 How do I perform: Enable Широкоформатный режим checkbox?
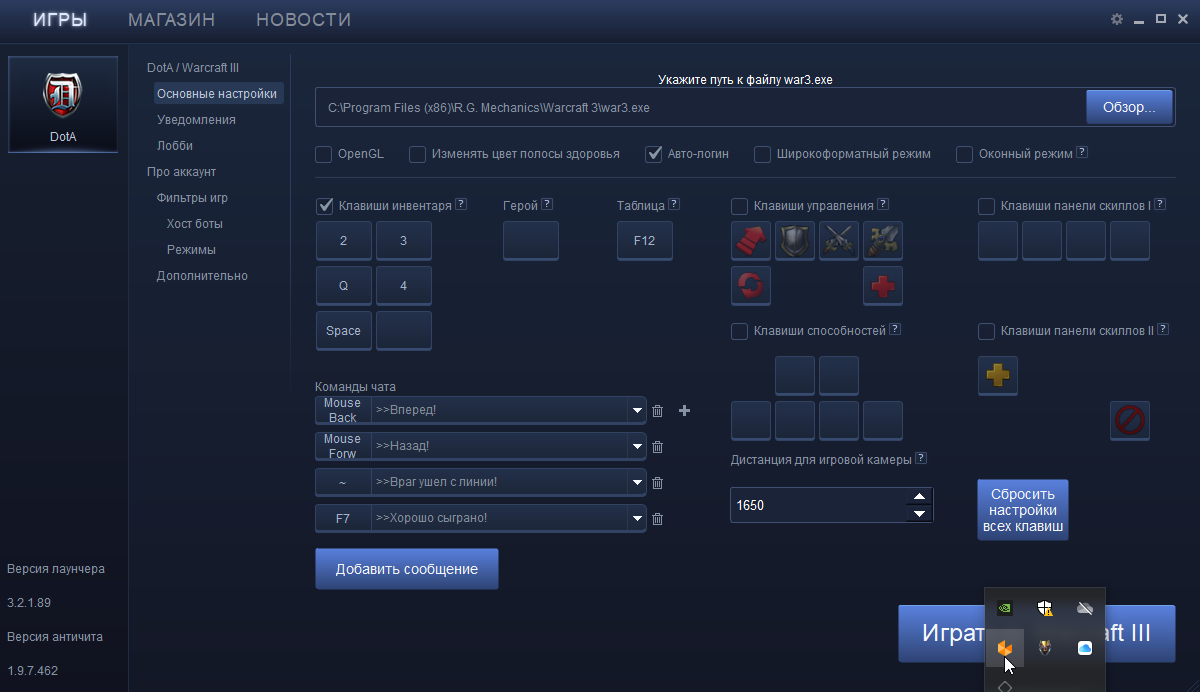[763, 154]
